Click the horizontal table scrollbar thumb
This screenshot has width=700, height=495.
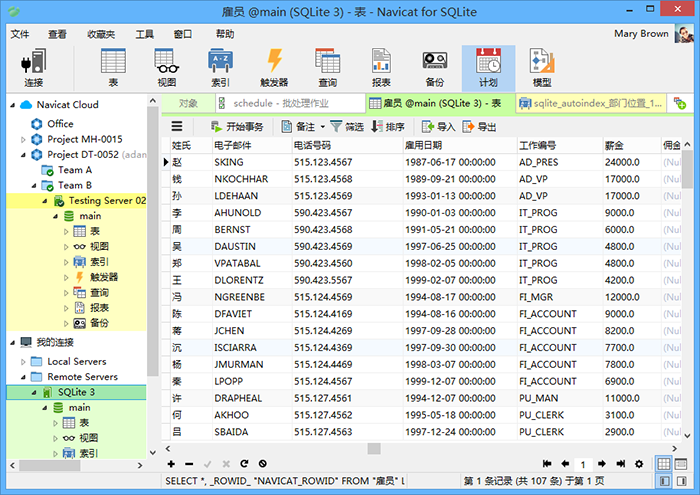tap(374, 448)
